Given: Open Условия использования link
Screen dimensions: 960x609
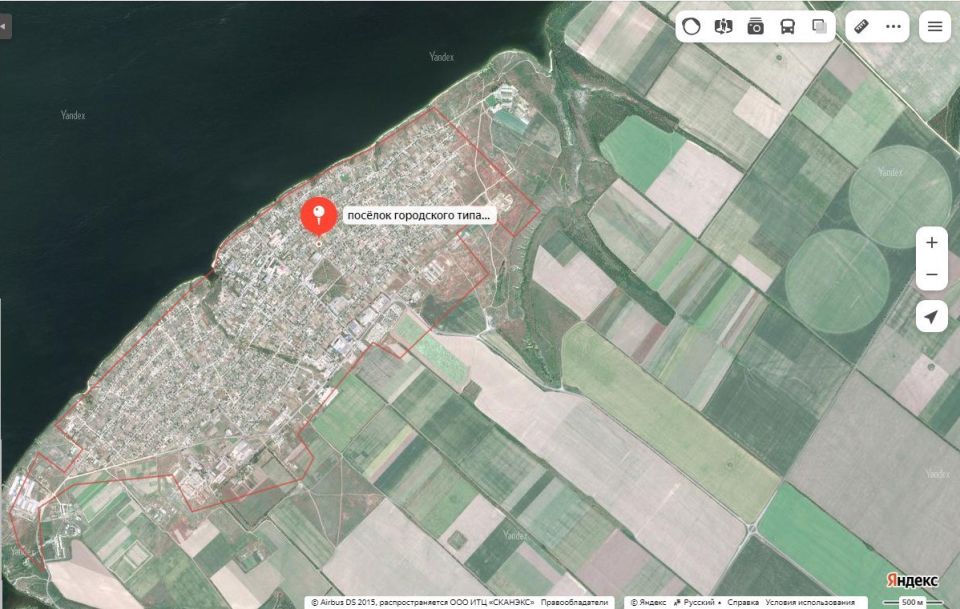Looking at the screenshot, I should [x=809, y=602].
